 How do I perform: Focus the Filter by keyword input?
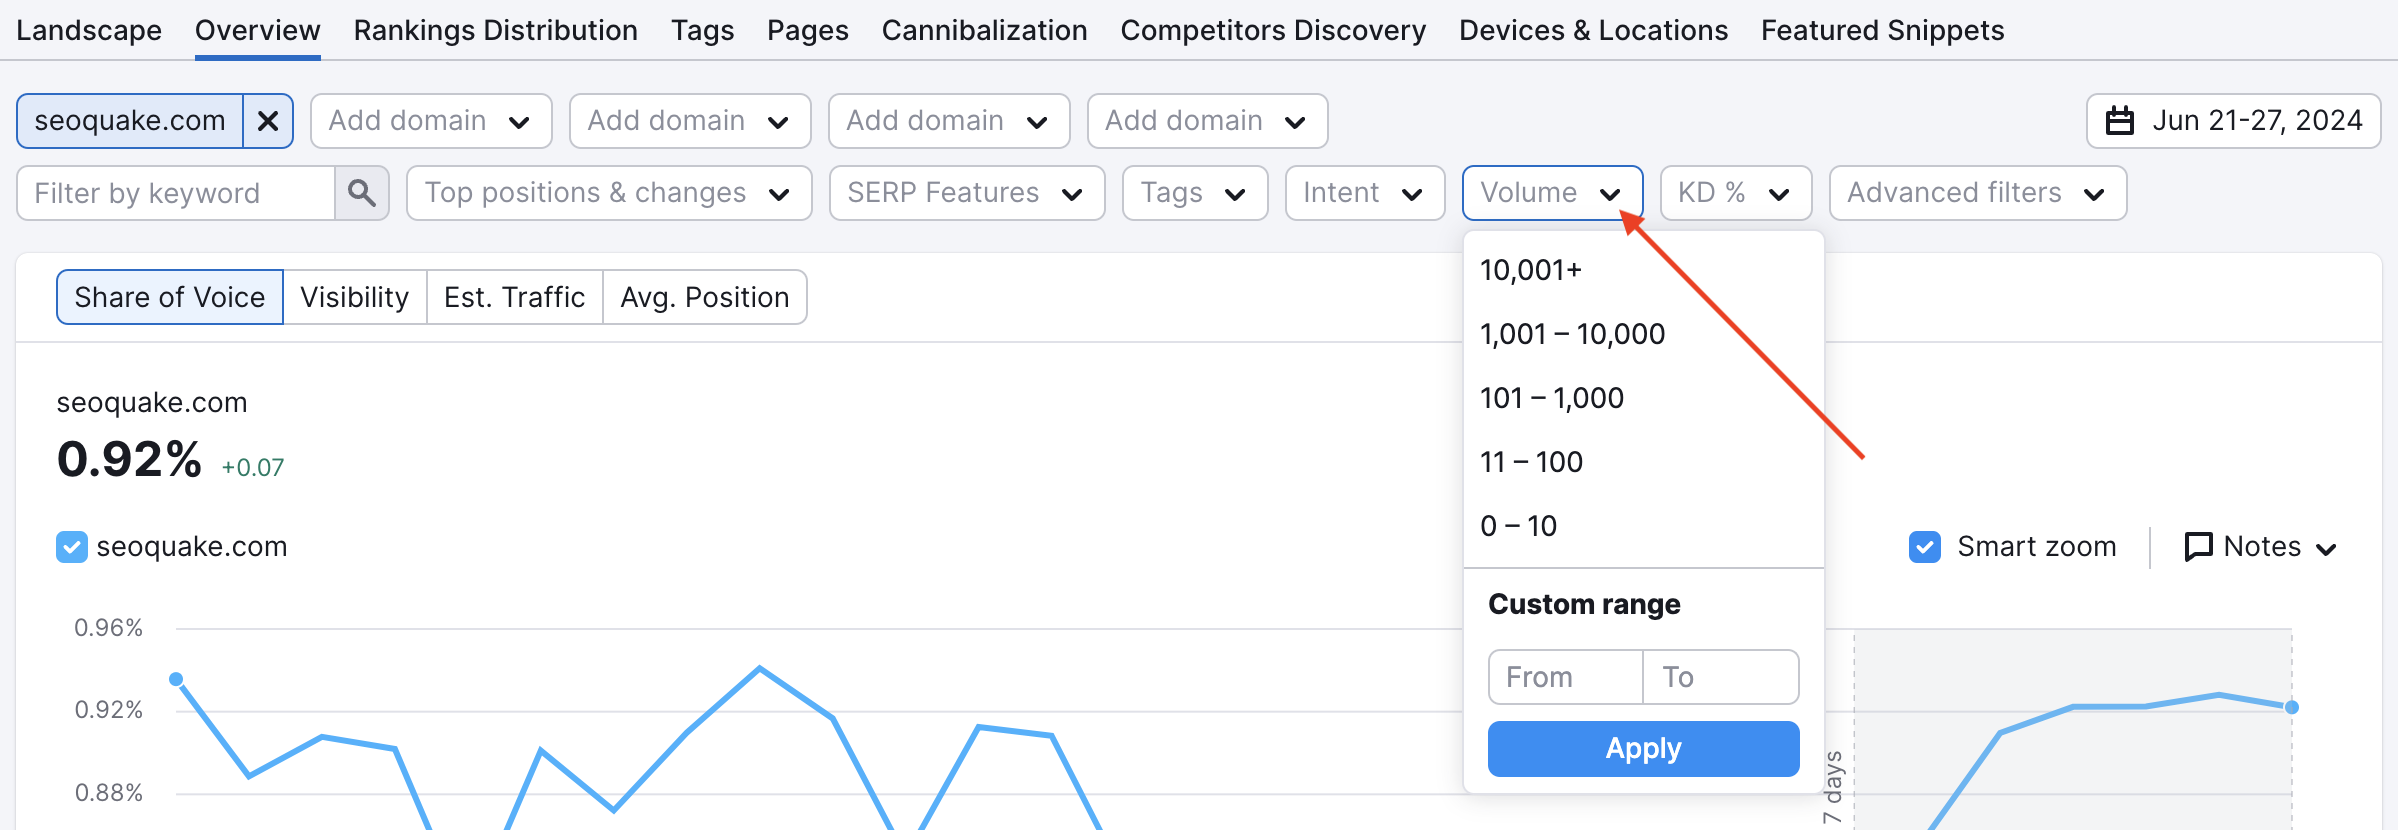(177, 193)
